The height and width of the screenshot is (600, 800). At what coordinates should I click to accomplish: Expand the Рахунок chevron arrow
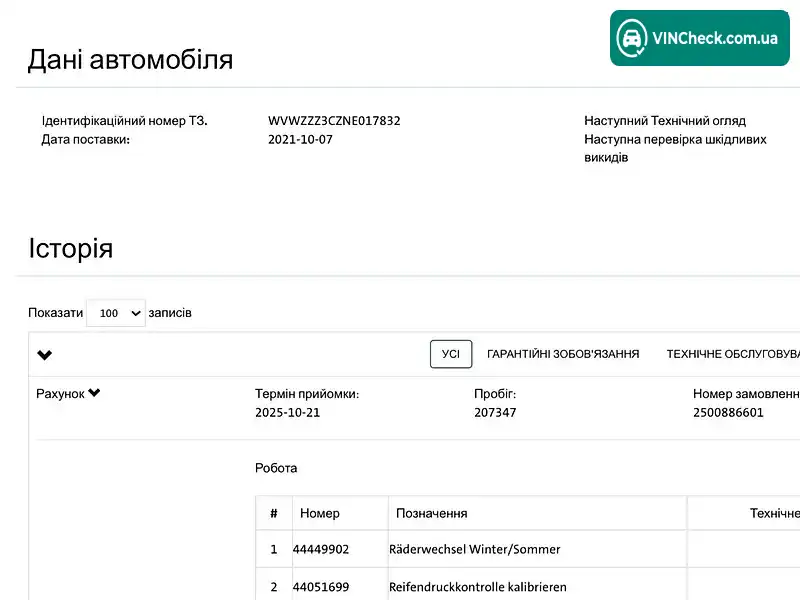(x=94, y=393)
